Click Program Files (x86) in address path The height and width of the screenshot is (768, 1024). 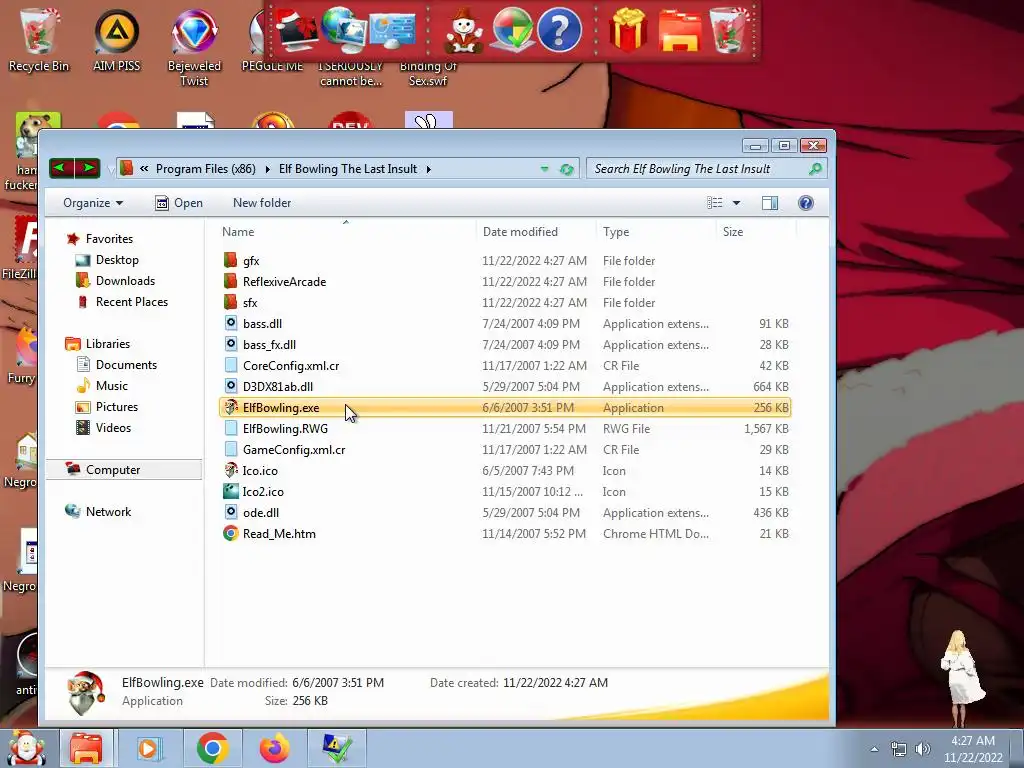206,169
